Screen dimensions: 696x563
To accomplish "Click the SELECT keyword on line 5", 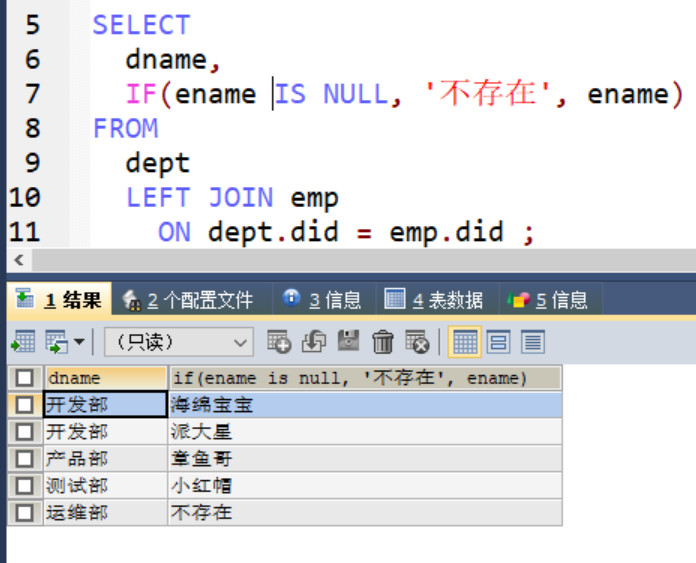I will (x=142, y=25).
